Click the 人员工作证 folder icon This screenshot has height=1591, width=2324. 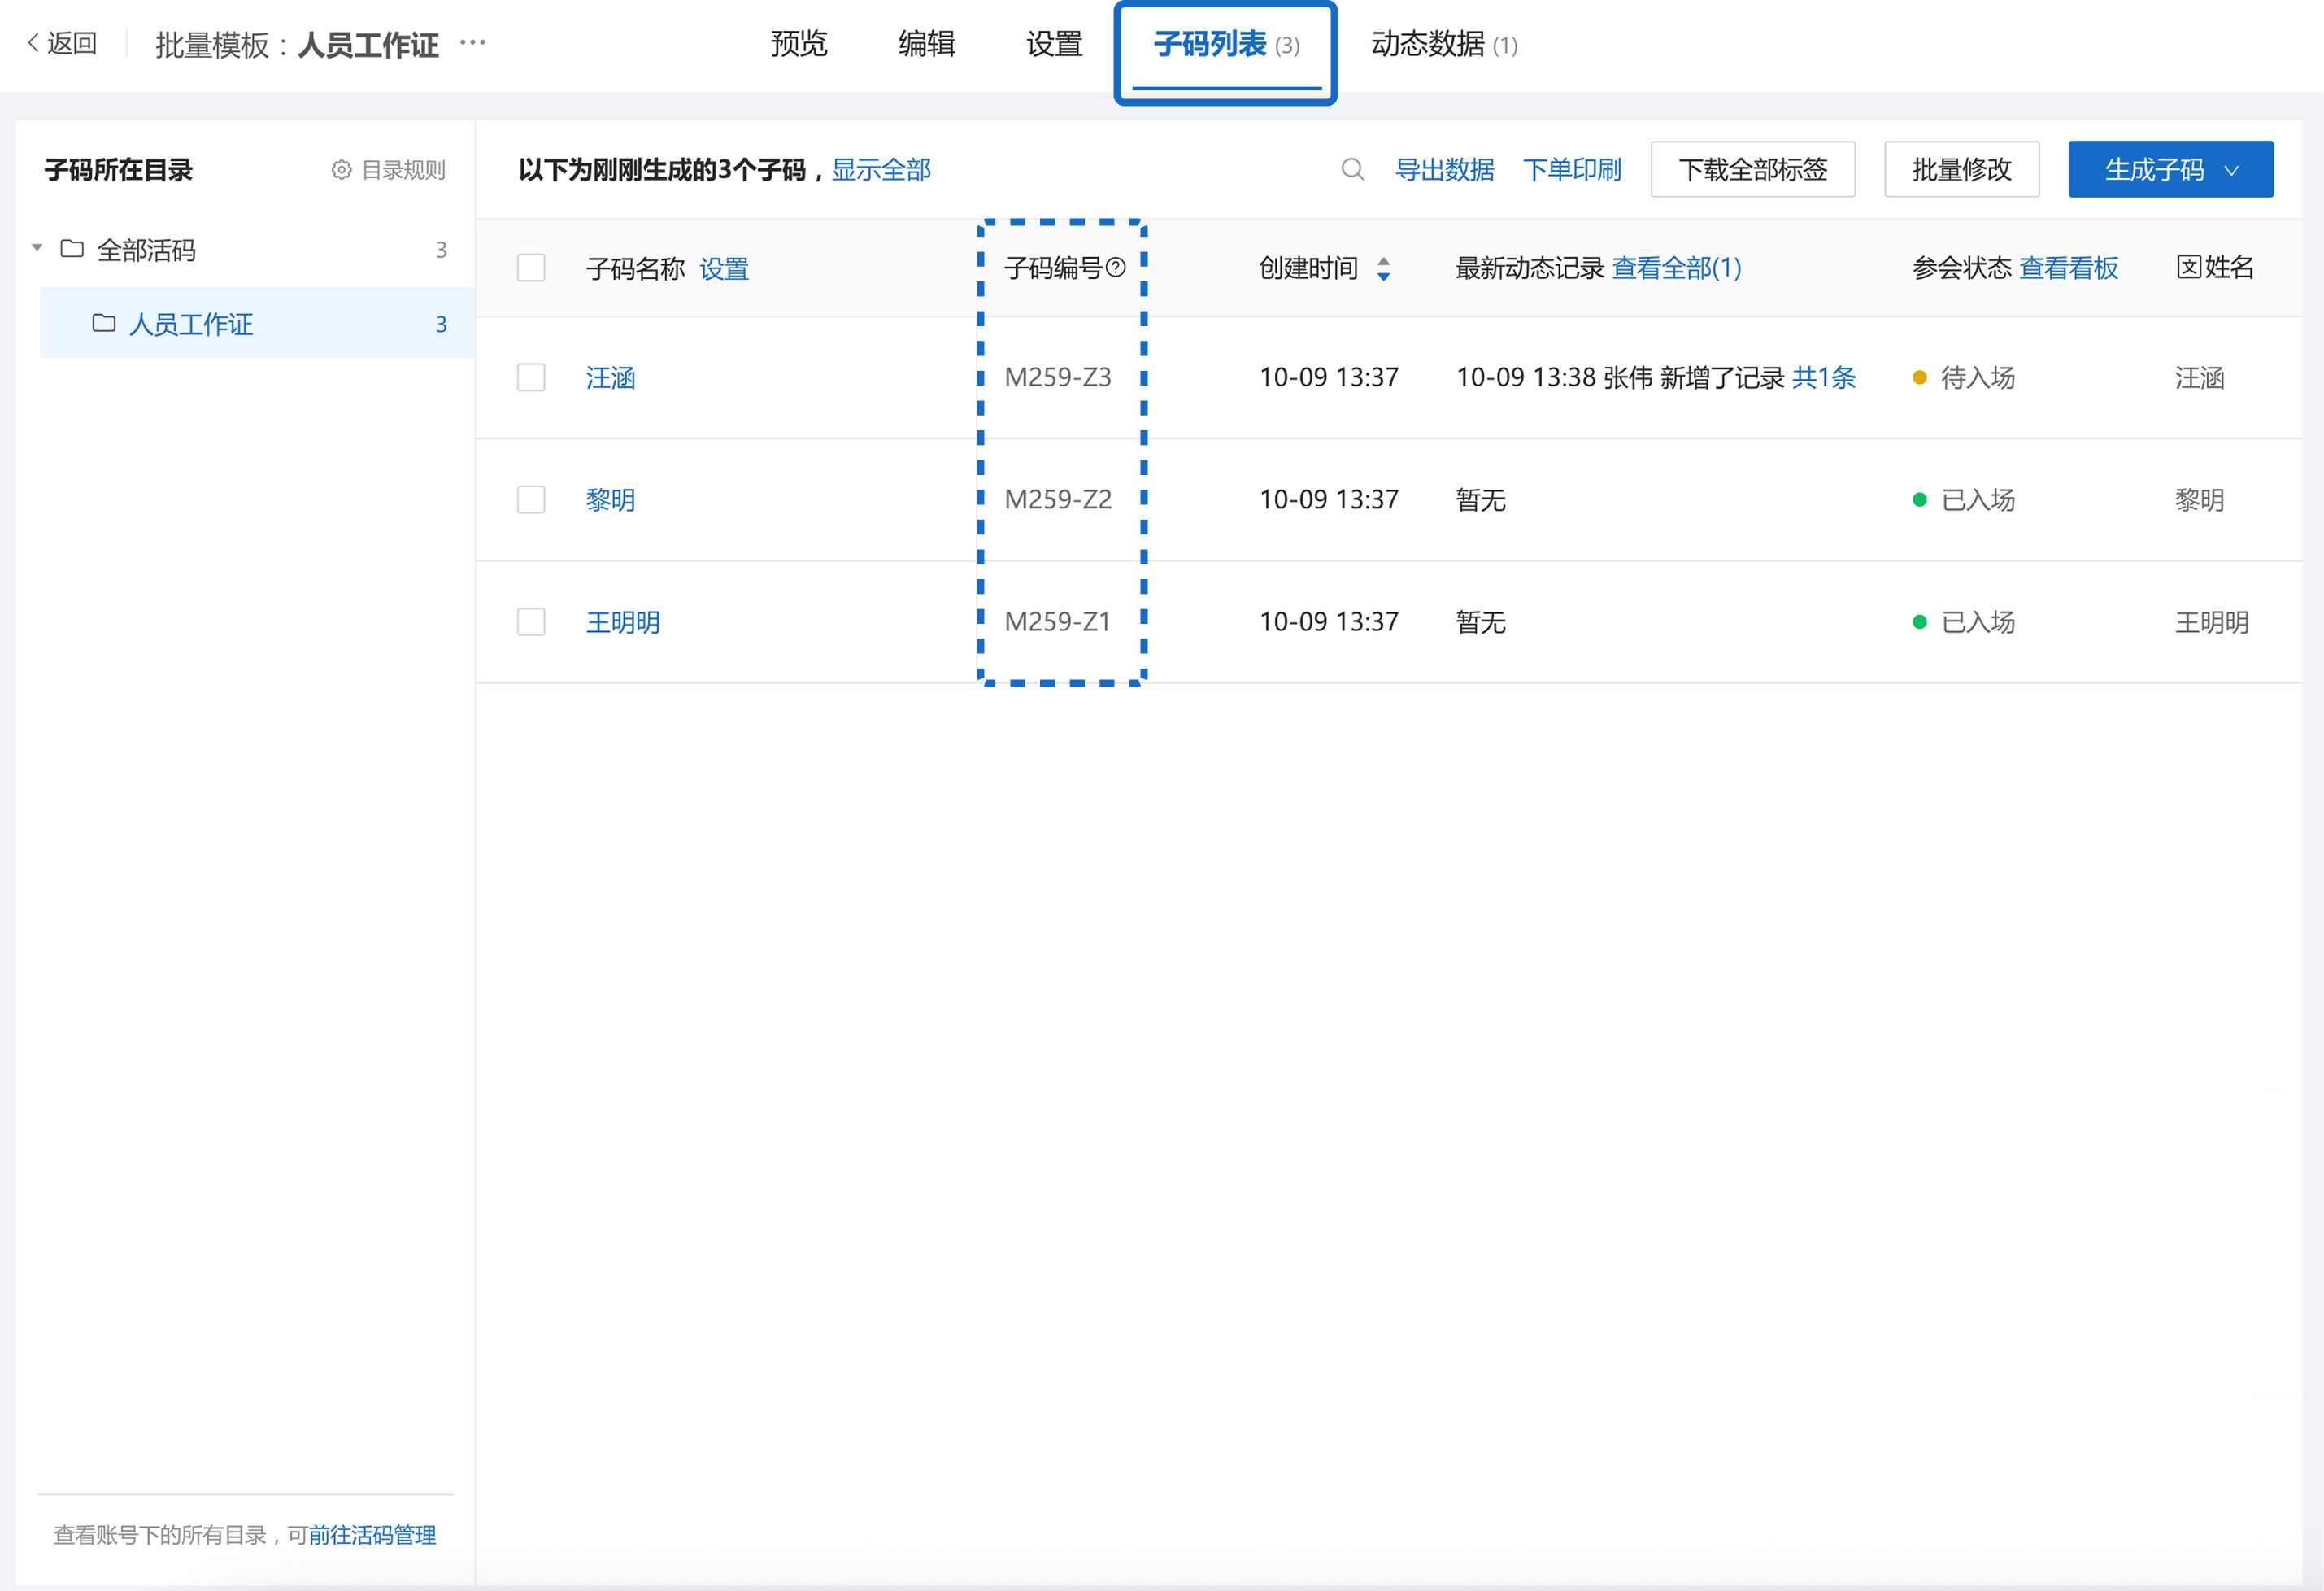(104, 323)
